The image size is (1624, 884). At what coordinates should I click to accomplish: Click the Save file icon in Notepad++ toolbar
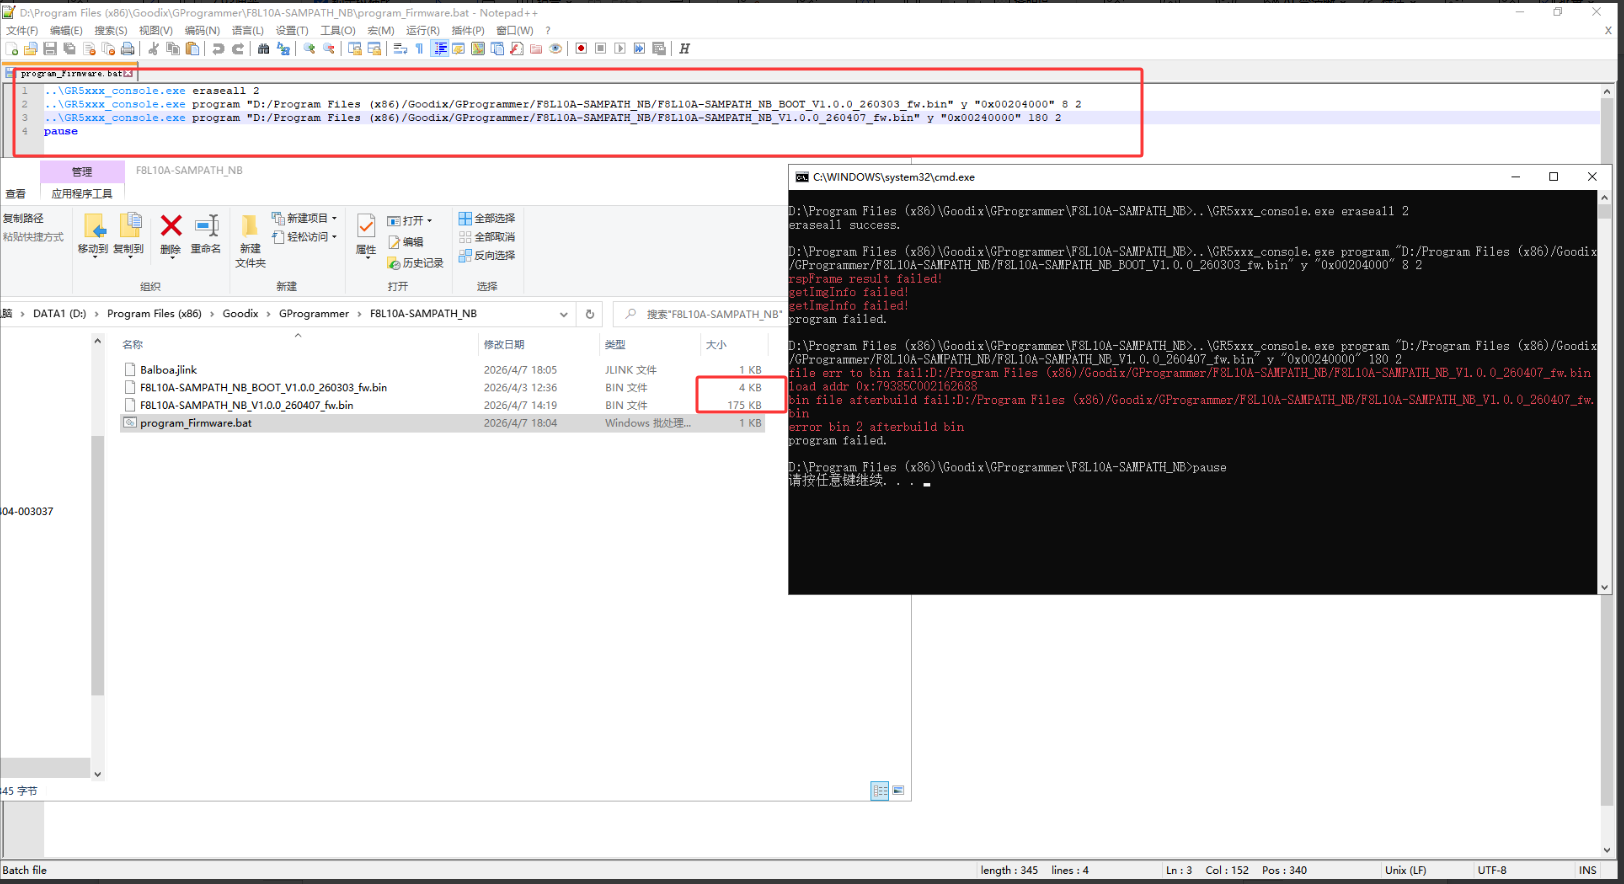coord(50,48)
